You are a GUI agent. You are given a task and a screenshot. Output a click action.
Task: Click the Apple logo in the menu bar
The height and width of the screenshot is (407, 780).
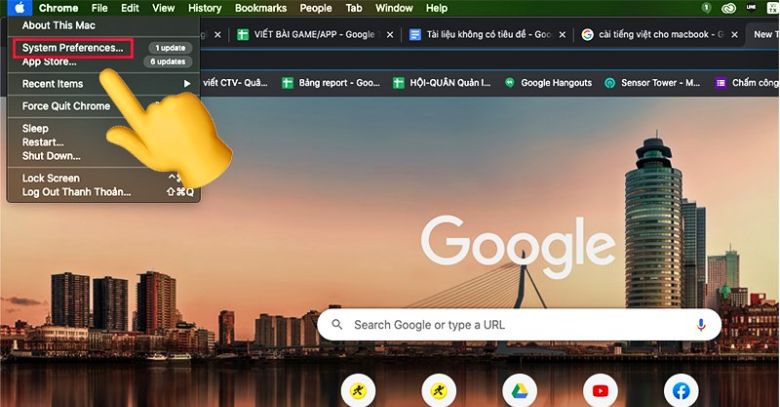[x=19, y=8]
